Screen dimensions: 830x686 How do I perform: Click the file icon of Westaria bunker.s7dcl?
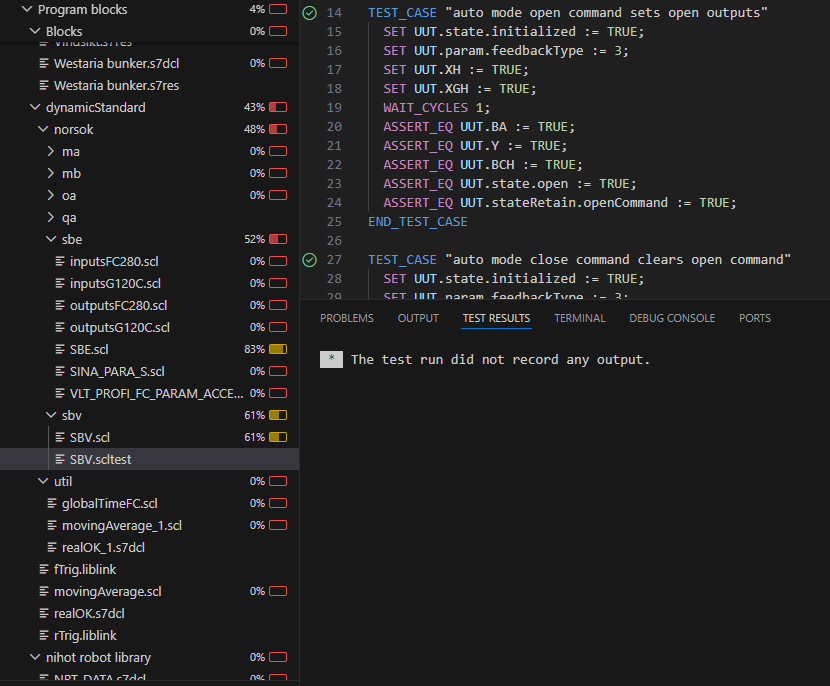coord(44,64)
